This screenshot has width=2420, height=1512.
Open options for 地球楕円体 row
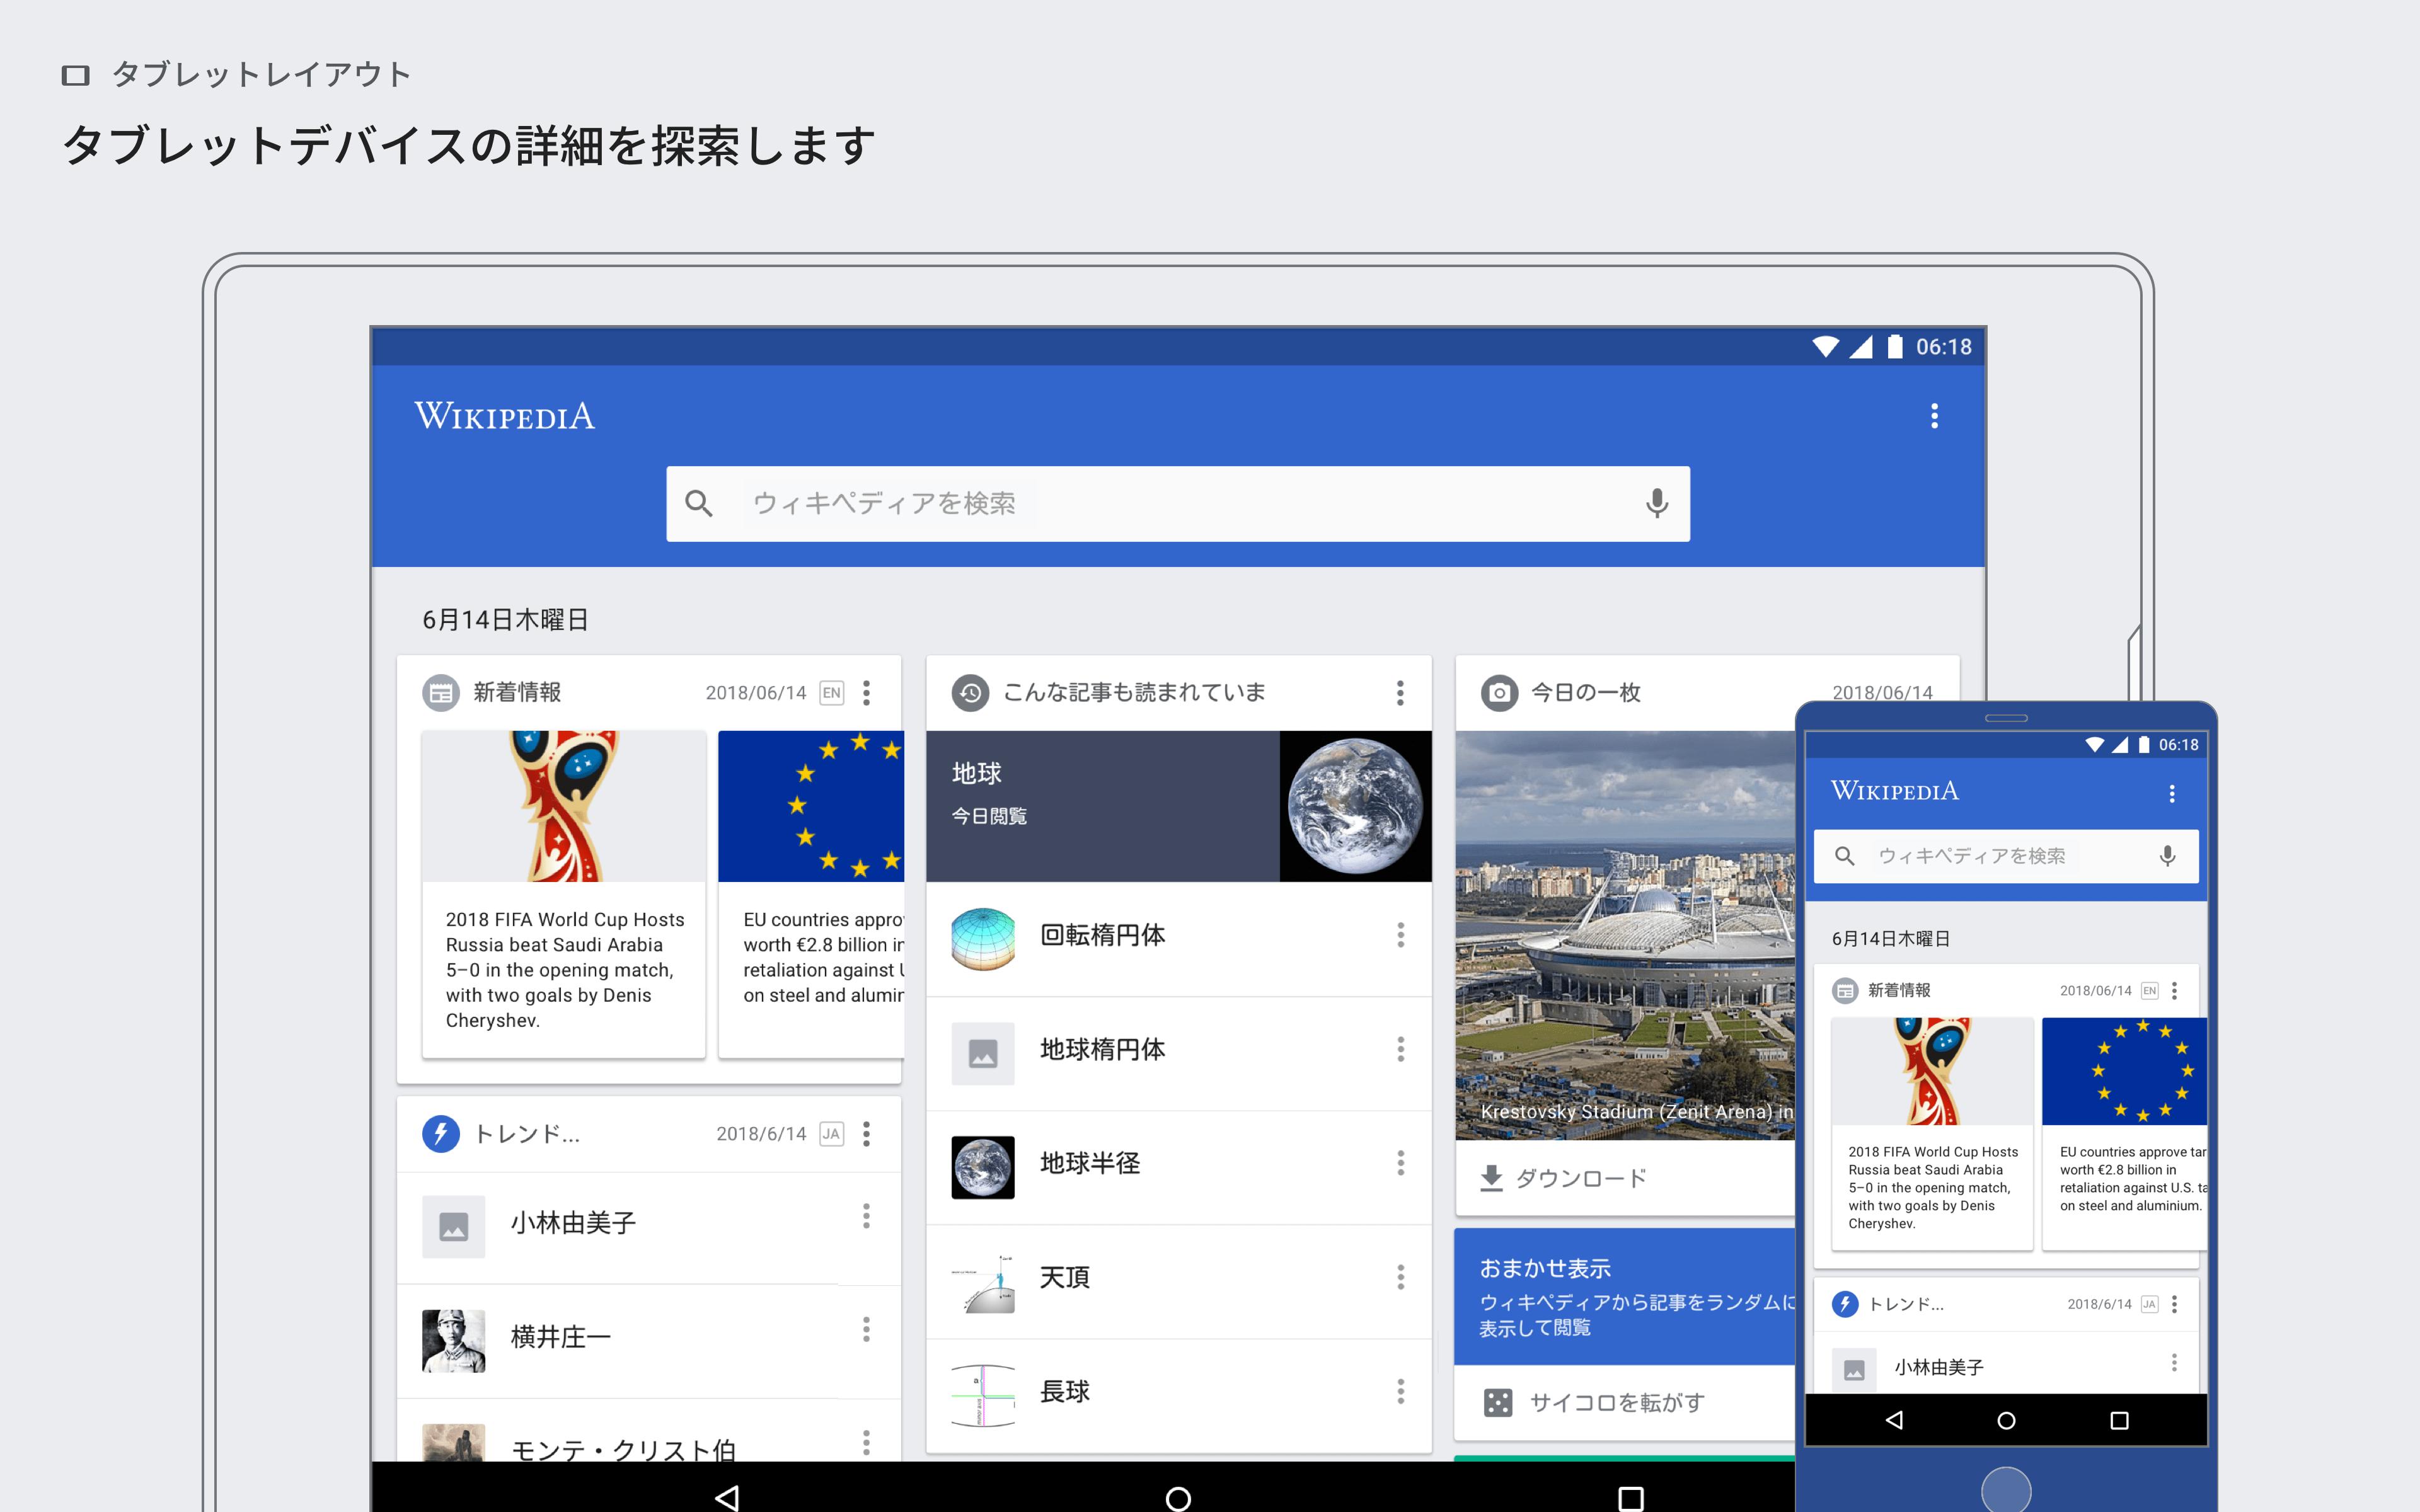click(1400, 1049)
